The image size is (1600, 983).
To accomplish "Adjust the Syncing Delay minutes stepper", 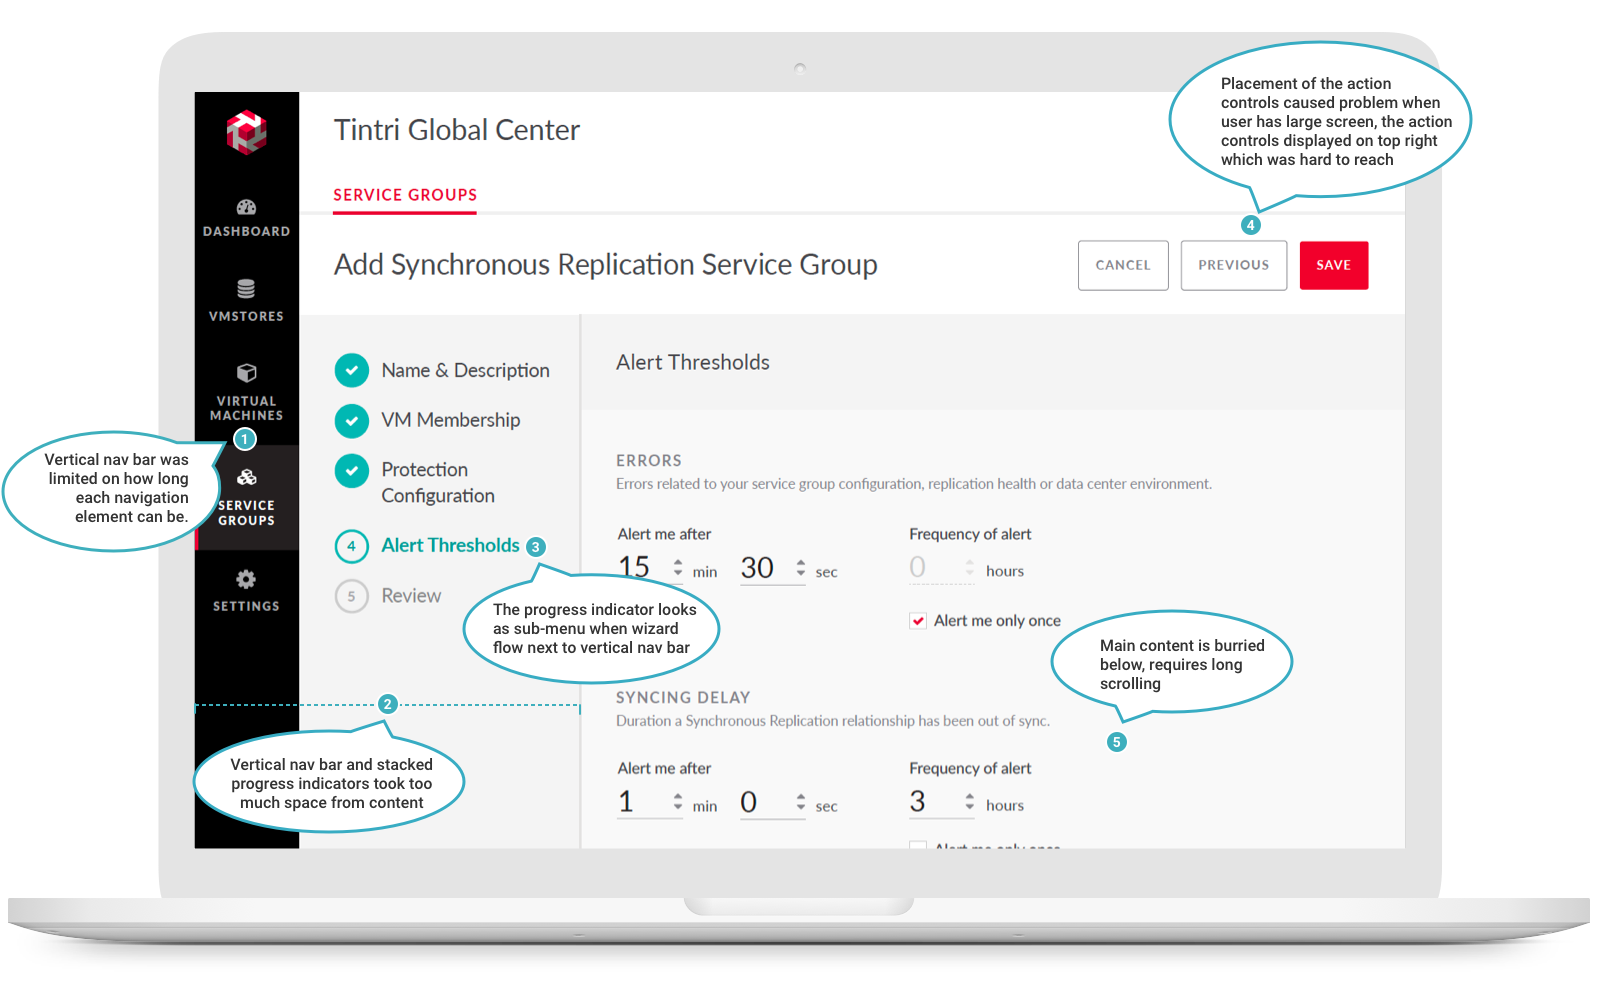I will (678, 802).
